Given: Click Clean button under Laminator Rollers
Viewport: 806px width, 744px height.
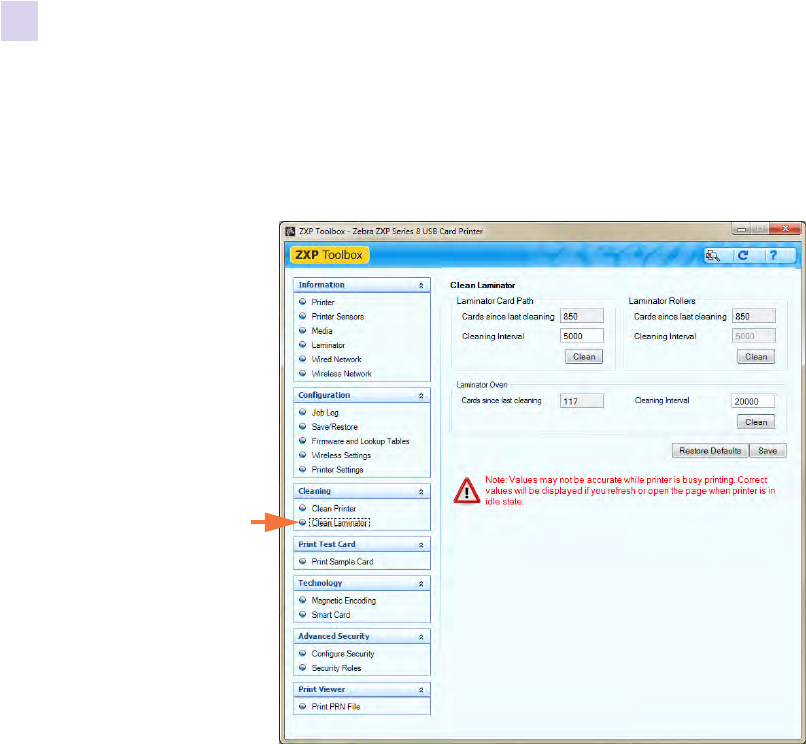Looking at the screenshot, I should tap(756, 357).
